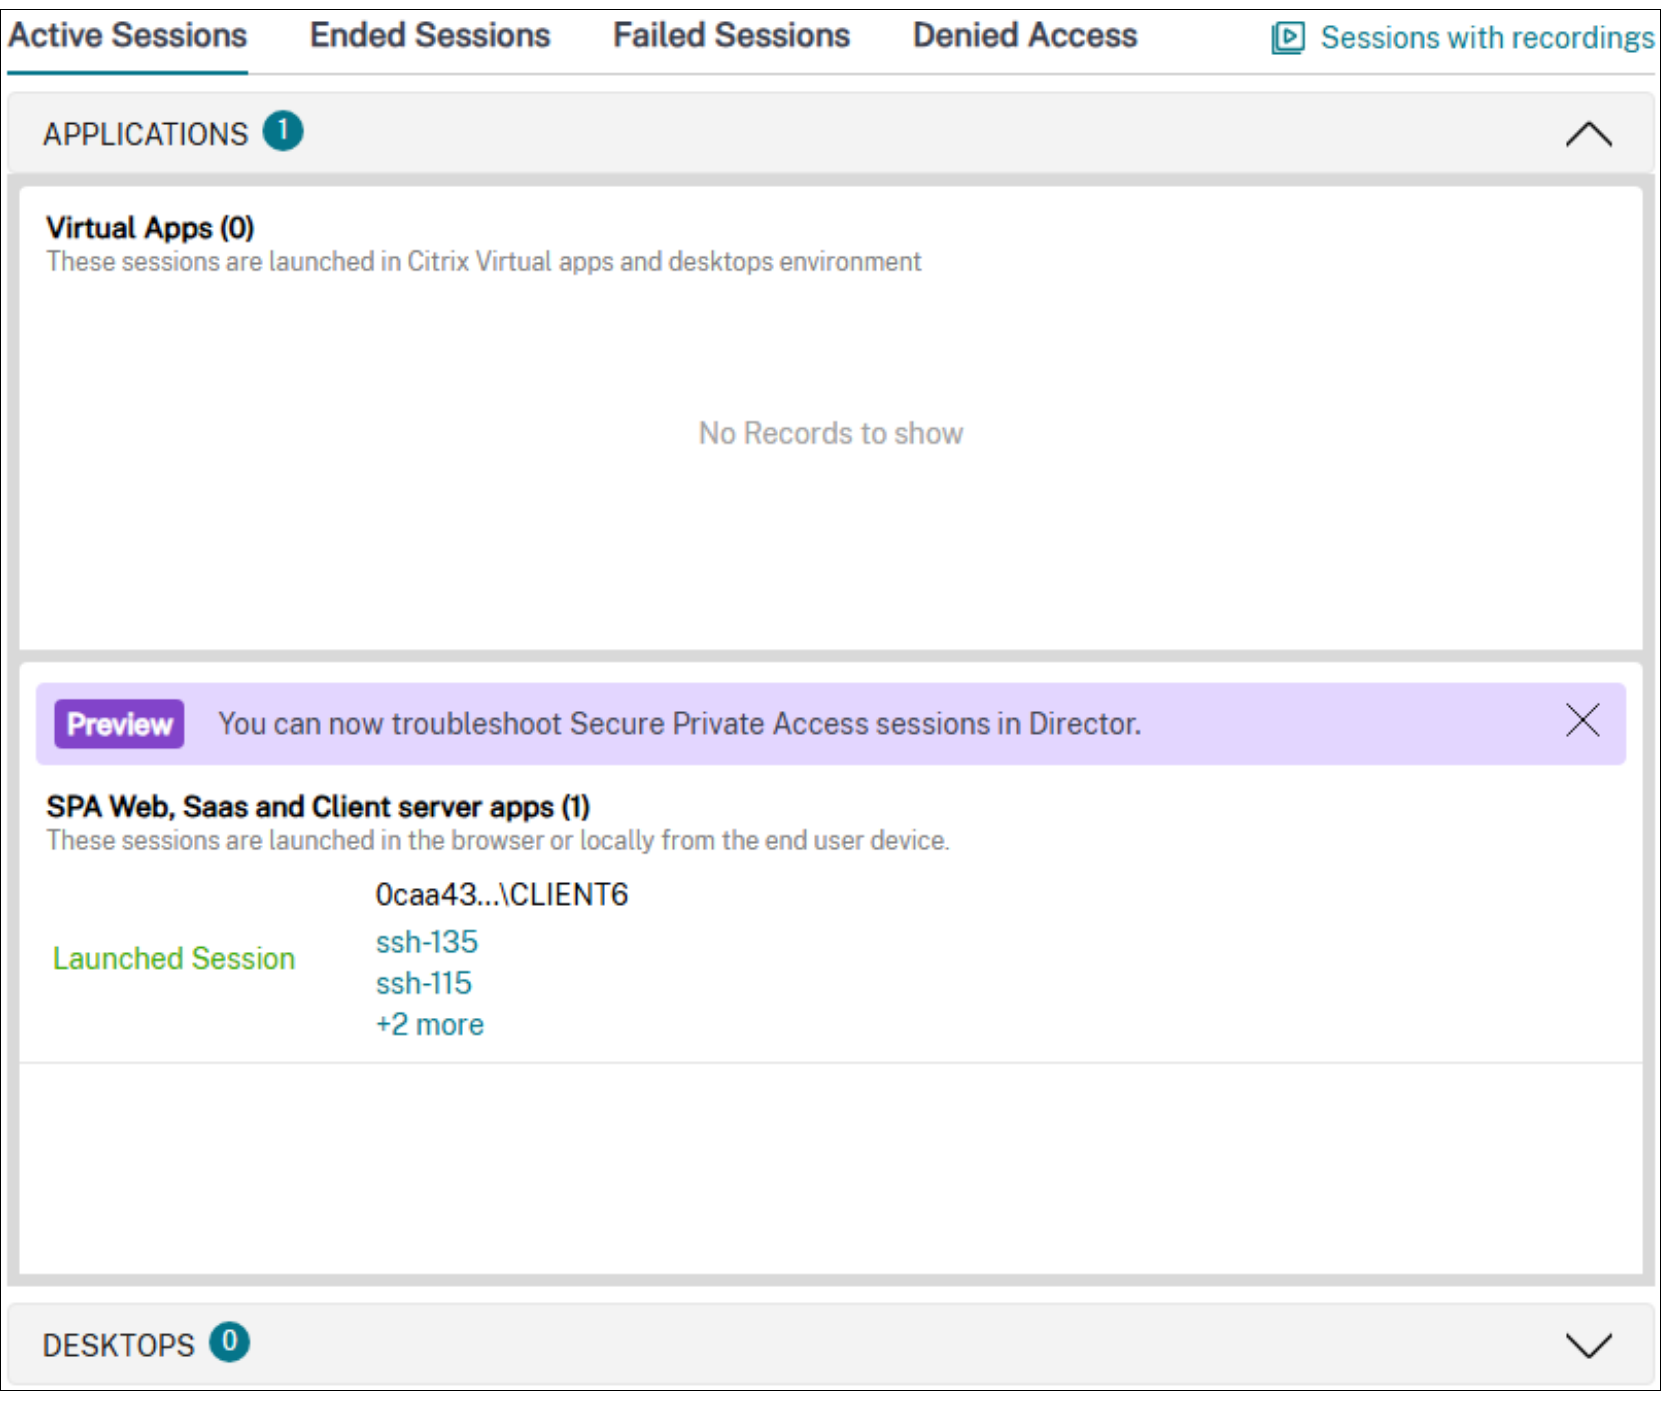1661x1405 pixels.
Task: Expand the +2 more session list
Action: click(x=429, y=1024)
